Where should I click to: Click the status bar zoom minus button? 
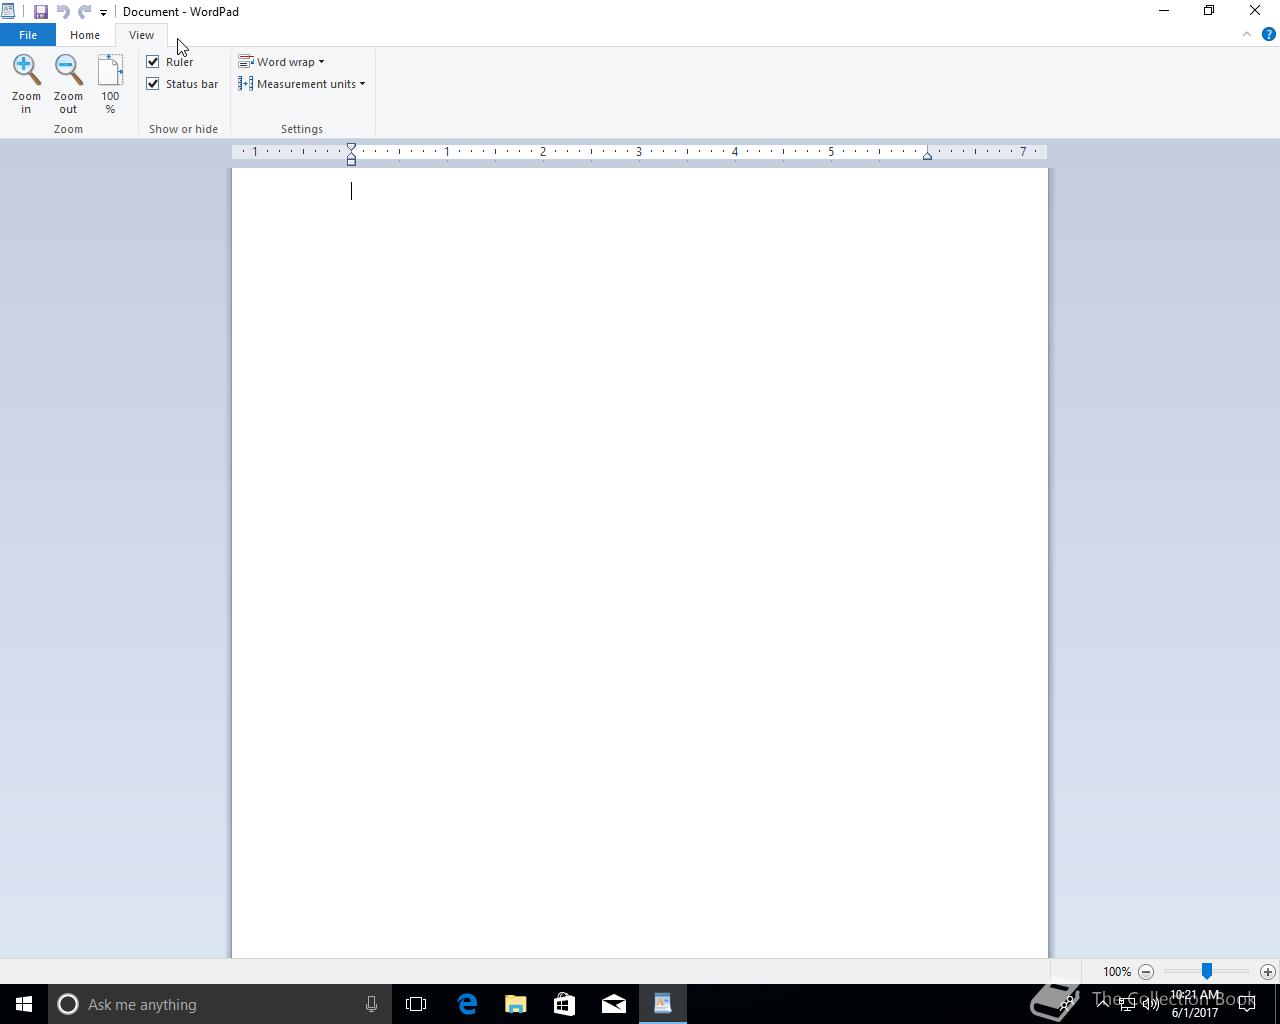pyautogui.click(x=1146, y=972)
